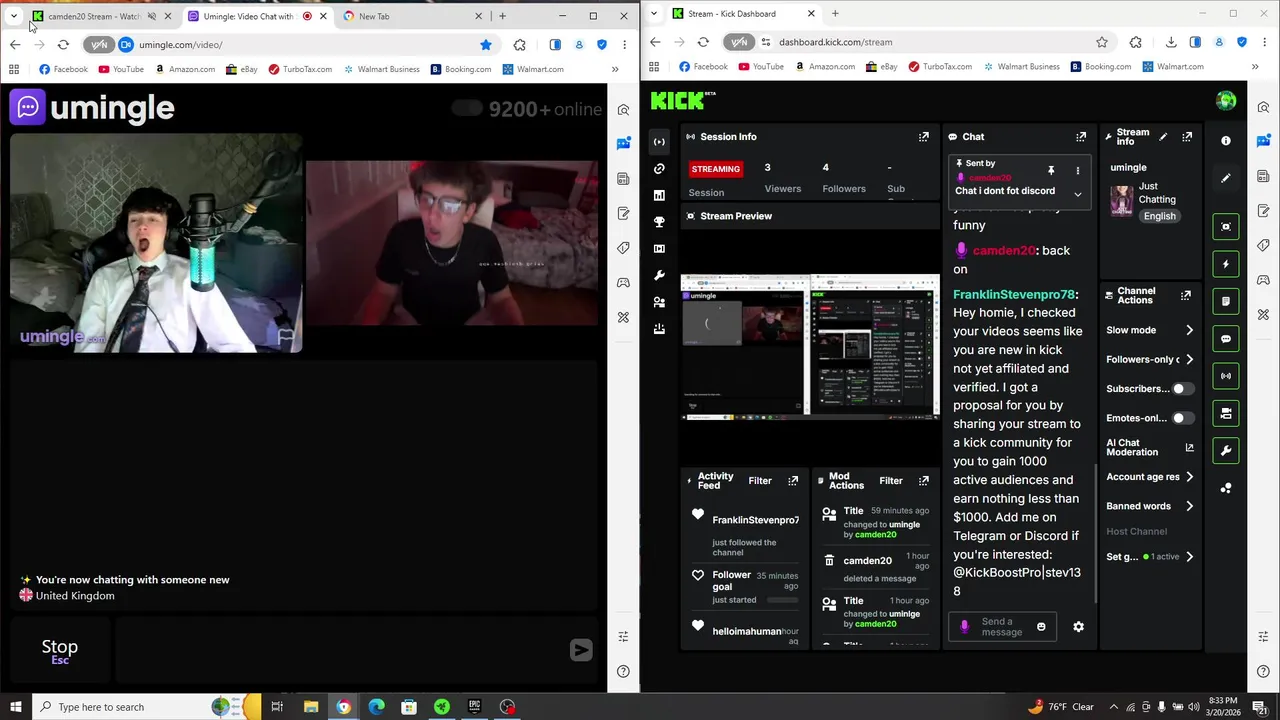Click the pencil edit icon in Stream info
Screen dimensions: 1280x720
(x=1163, y=137)
